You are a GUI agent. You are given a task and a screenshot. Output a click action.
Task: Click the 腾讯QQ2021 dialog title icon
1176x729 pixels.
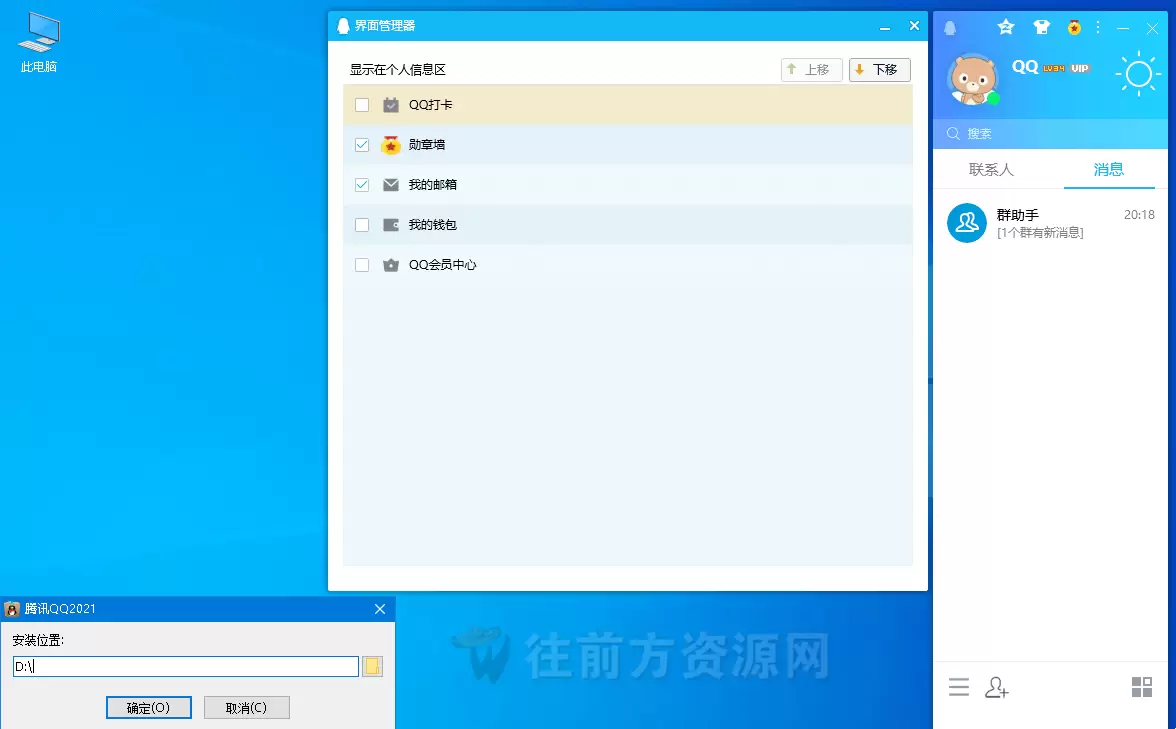[12, 609]
